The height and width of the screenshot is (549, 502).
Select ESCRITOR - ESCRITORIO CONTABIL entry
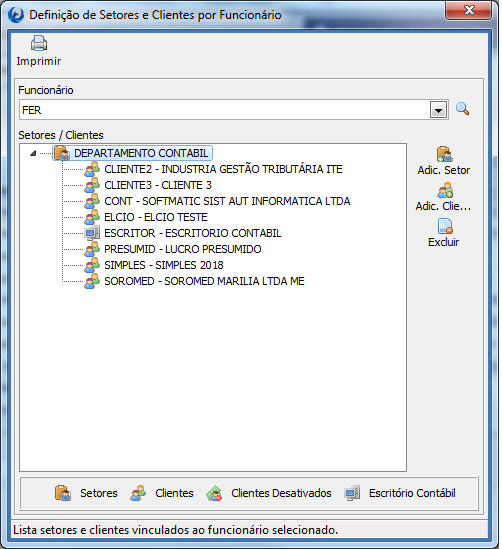click(193, 234)
